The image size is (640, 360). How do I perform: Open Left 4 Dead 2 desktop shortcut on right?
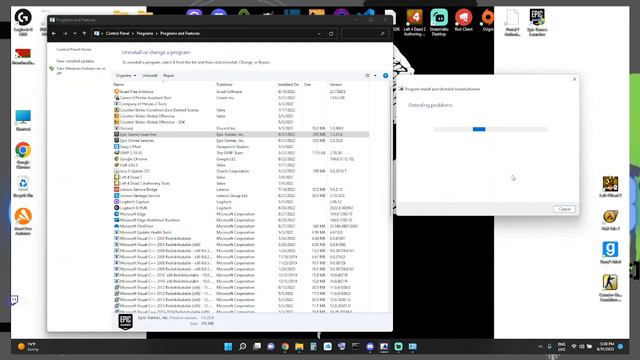(x=610, y=187)
